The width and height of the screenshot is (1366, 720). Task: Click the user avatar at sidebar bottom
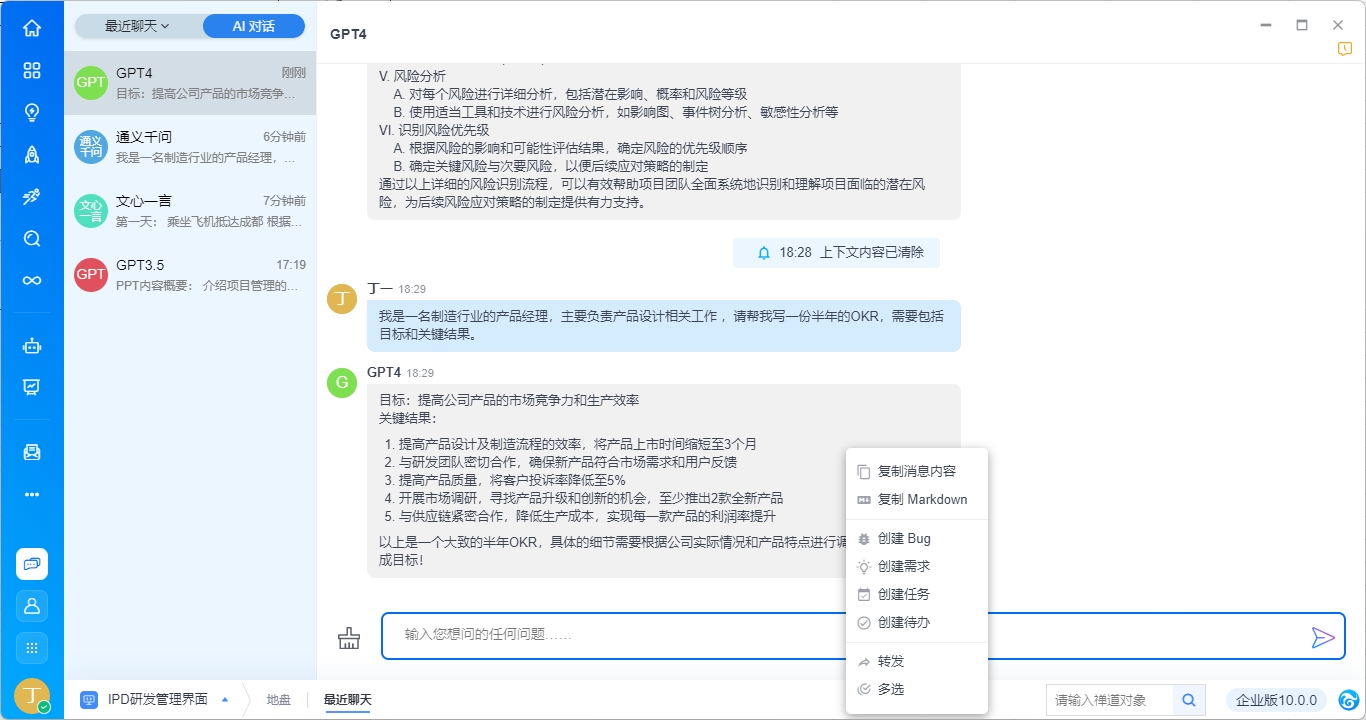pos(32,696)
